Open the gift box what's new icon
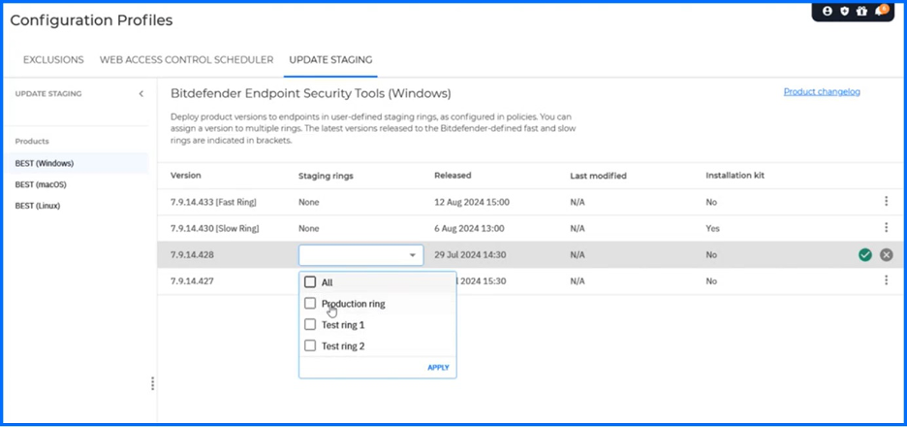908x428 pixels. (862, 11)
